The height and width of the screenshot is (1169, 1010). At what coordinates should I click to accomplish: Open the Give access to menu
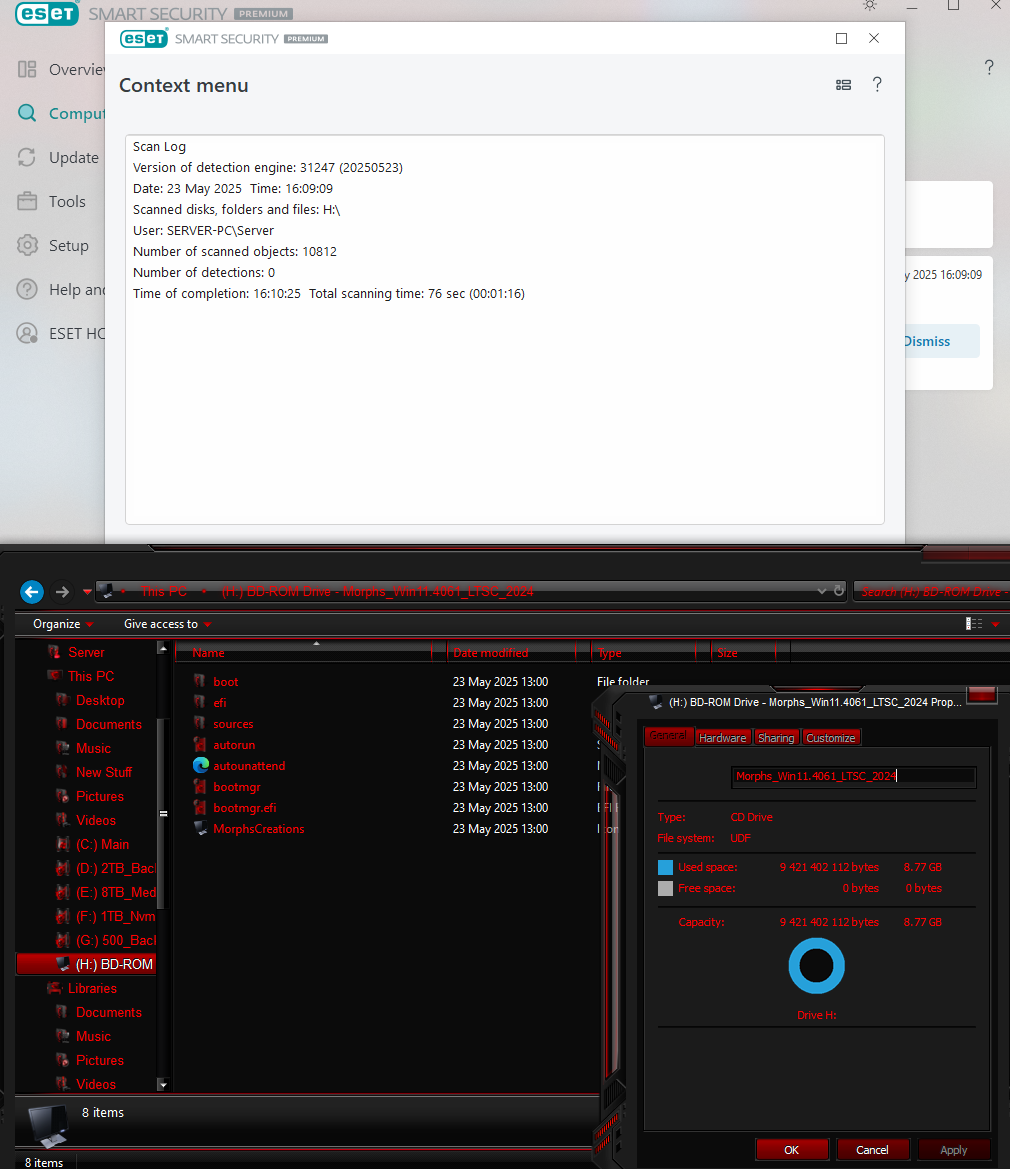(168, 624)
